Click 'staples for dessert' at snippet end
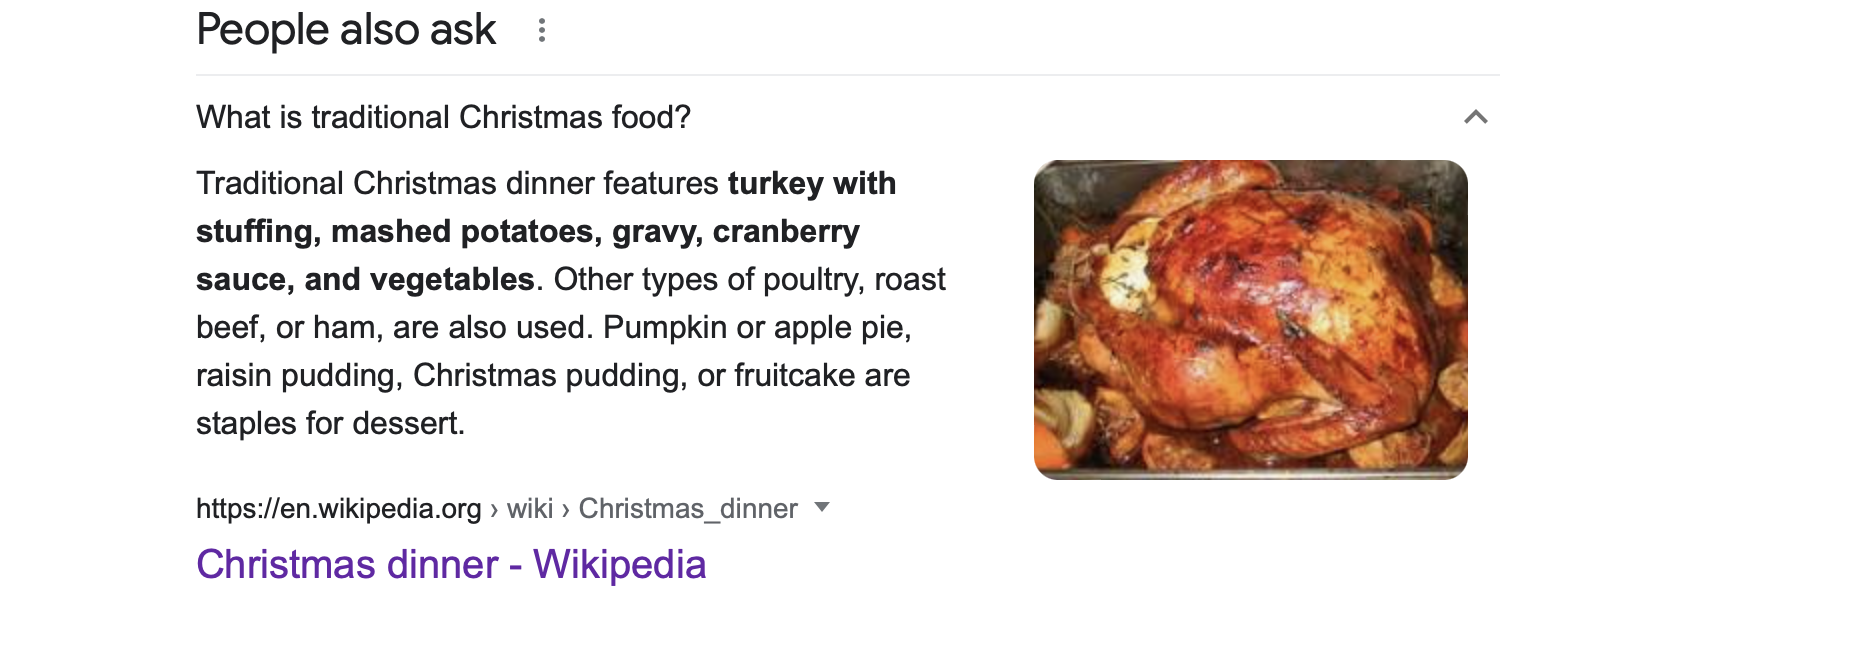1856x646 pixels. tap(328, 423)
